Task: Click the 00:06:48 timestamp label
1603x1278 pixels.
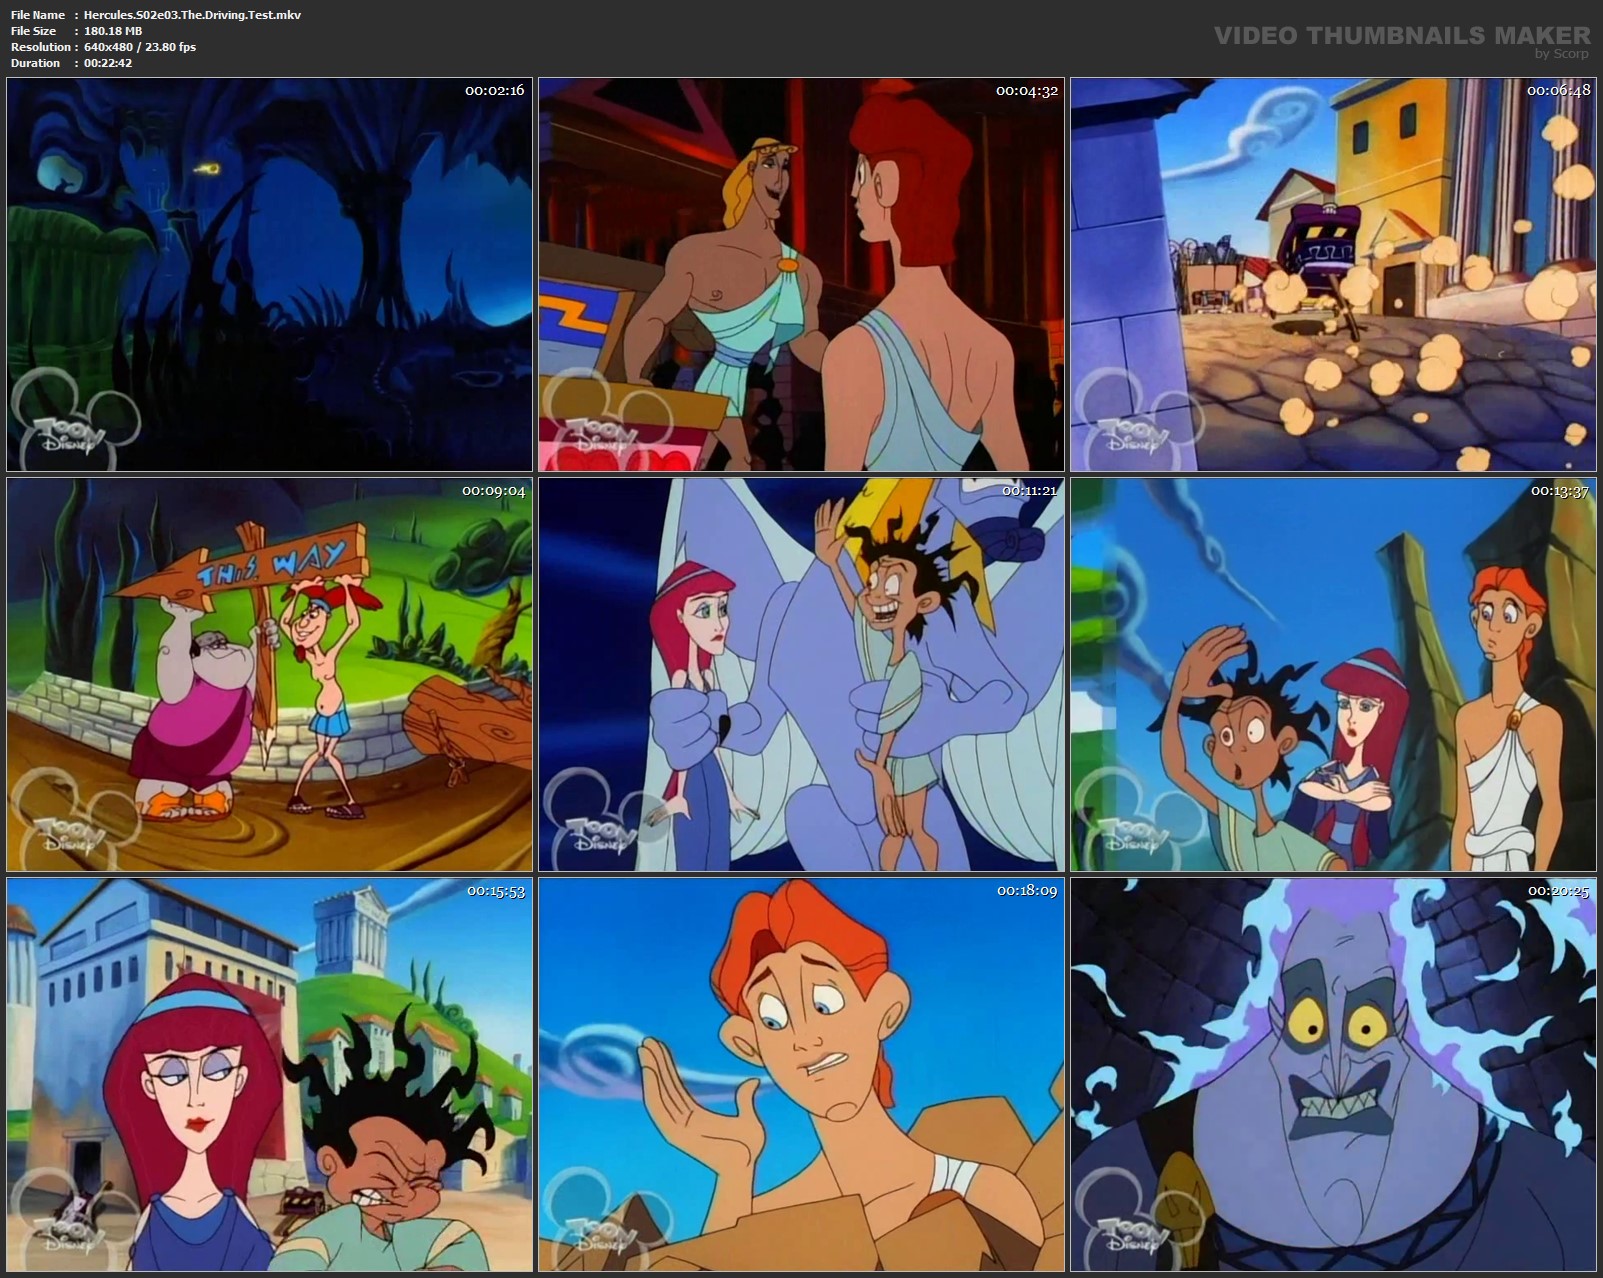Action: (1558, 90)
